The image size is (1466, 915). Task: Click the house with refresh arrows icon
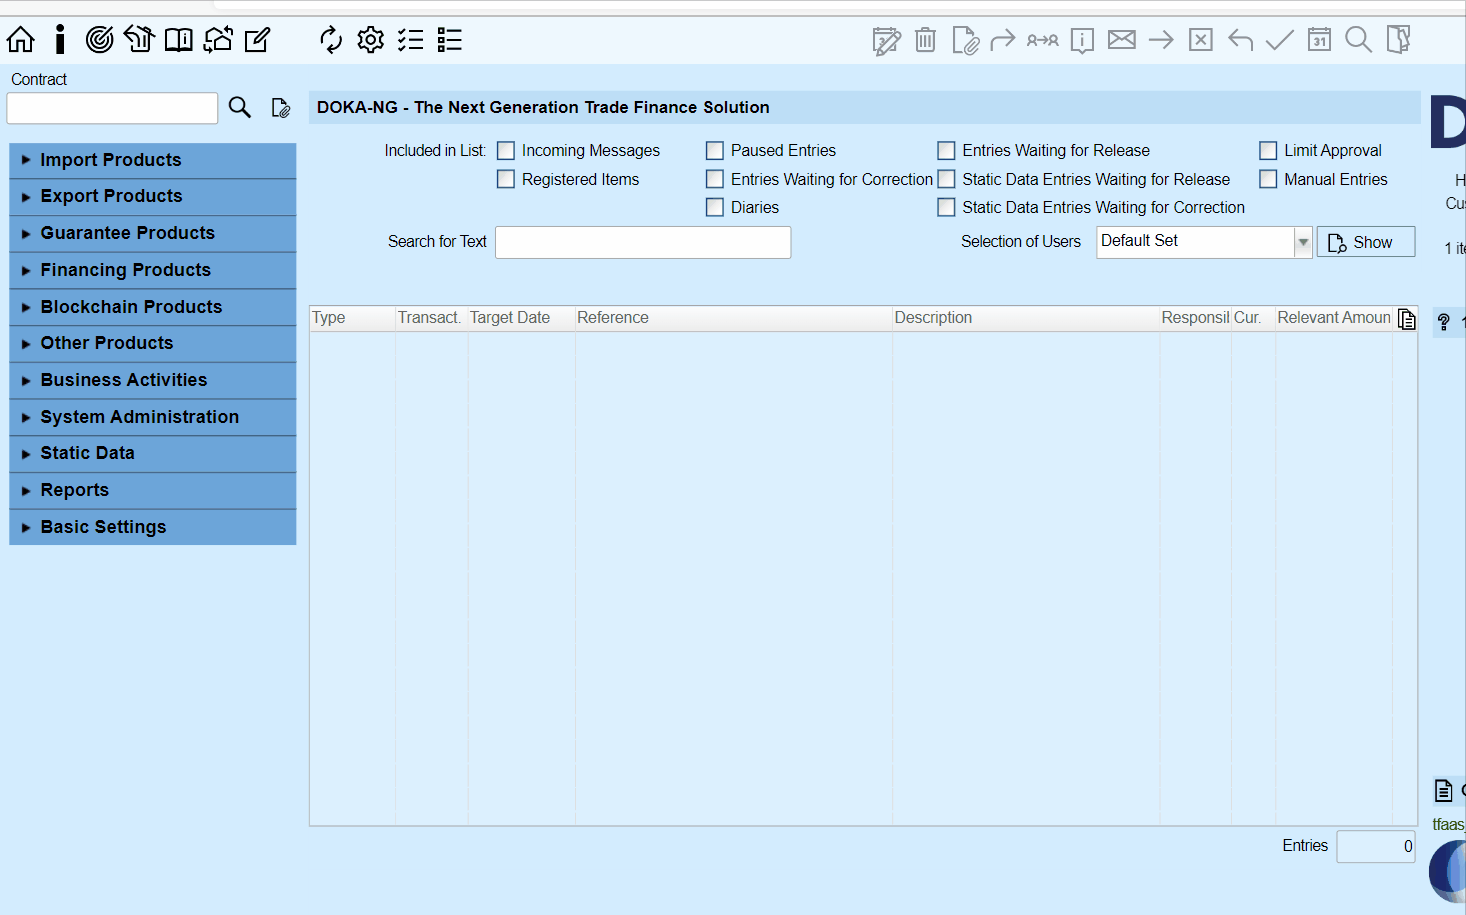[x=218, y=40]
